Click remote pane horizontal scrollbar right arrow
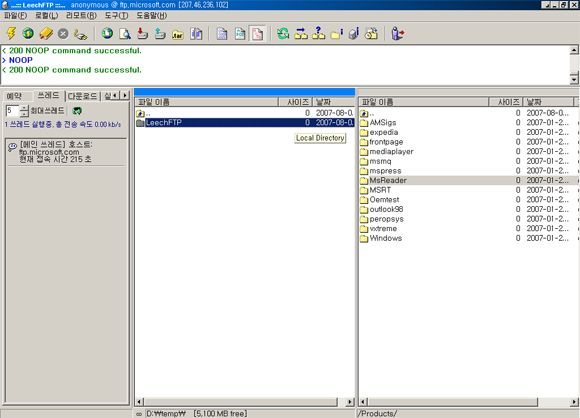This screenshot has width=580, height=418. tap(574, 402)
